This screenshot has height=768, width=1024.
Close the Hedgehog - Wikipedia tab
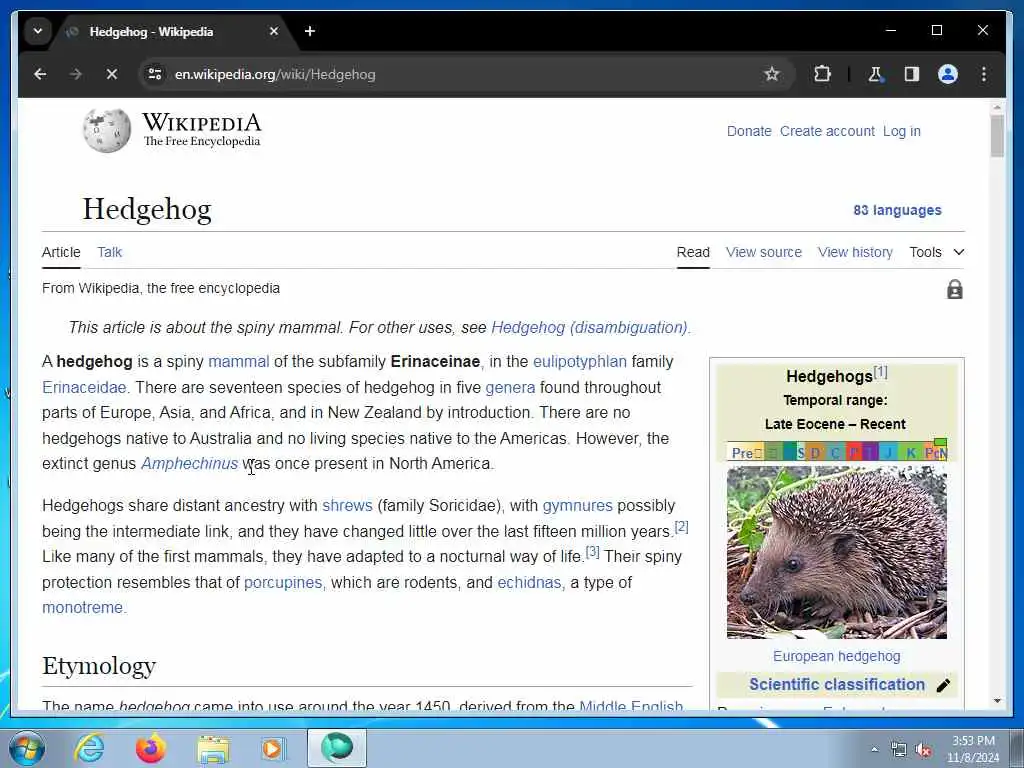pyautogui.click(x=274, y=31)
